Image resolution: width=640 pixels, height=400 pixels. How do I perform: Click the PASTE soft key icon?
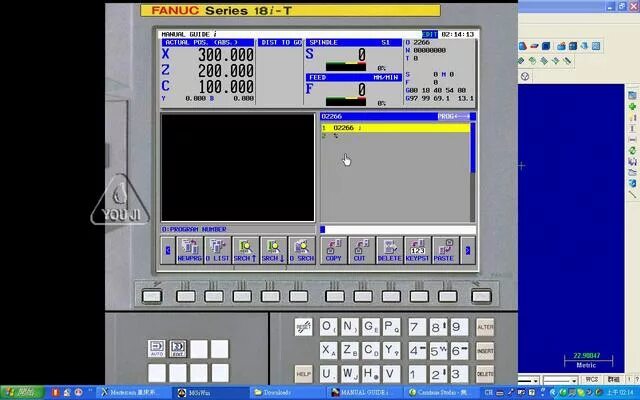coord(445,250)
